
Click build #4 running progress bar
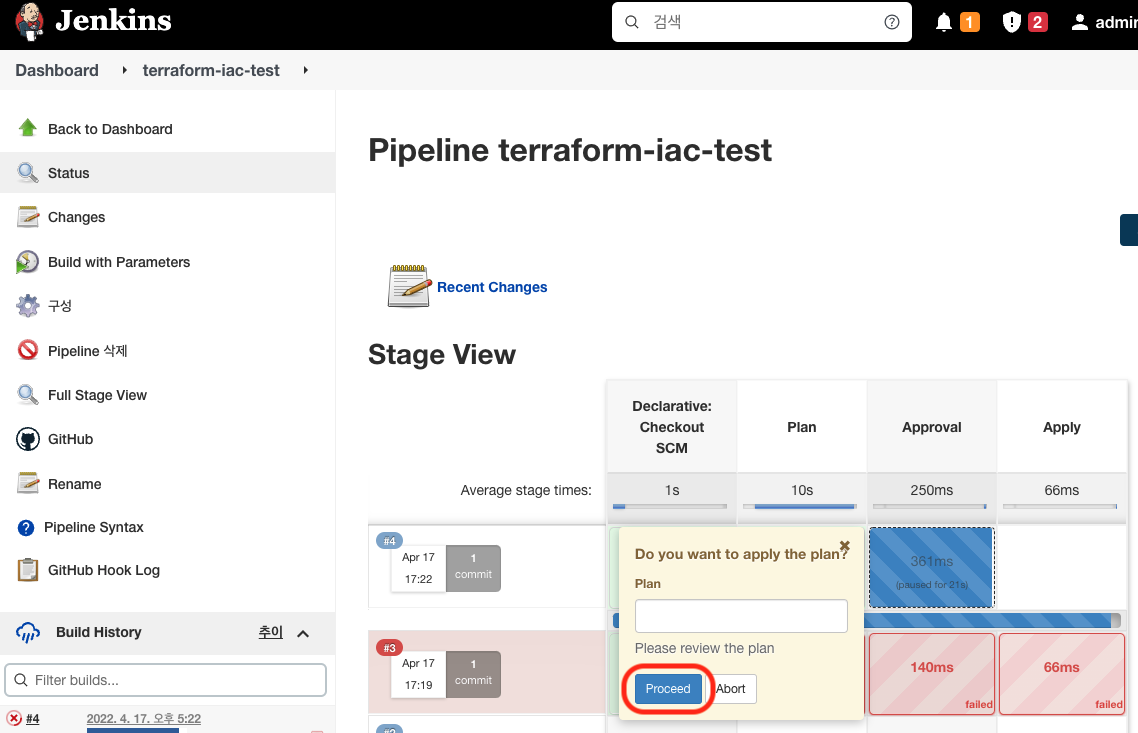click(x=992, y=620)
